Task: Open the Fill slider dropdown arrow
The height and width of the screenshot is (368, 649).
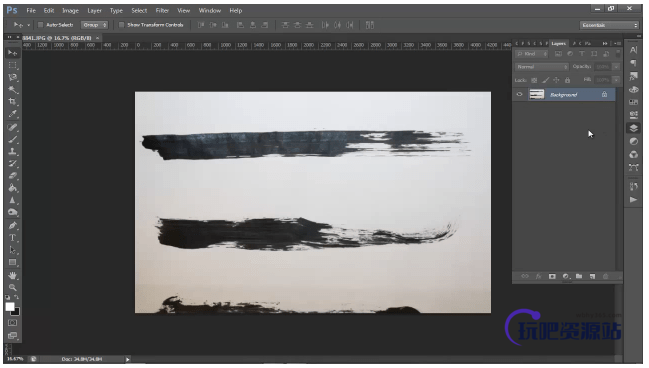Action: pos(616,80)
